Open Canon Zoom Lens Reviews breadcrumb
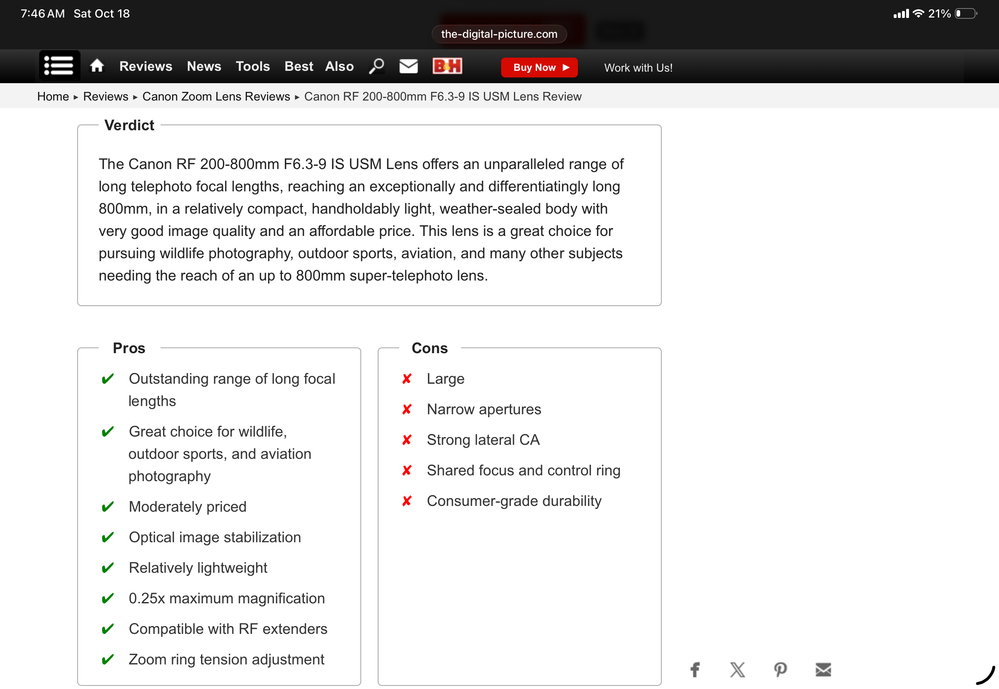999x689 pixels. click(x=216, y=96)
